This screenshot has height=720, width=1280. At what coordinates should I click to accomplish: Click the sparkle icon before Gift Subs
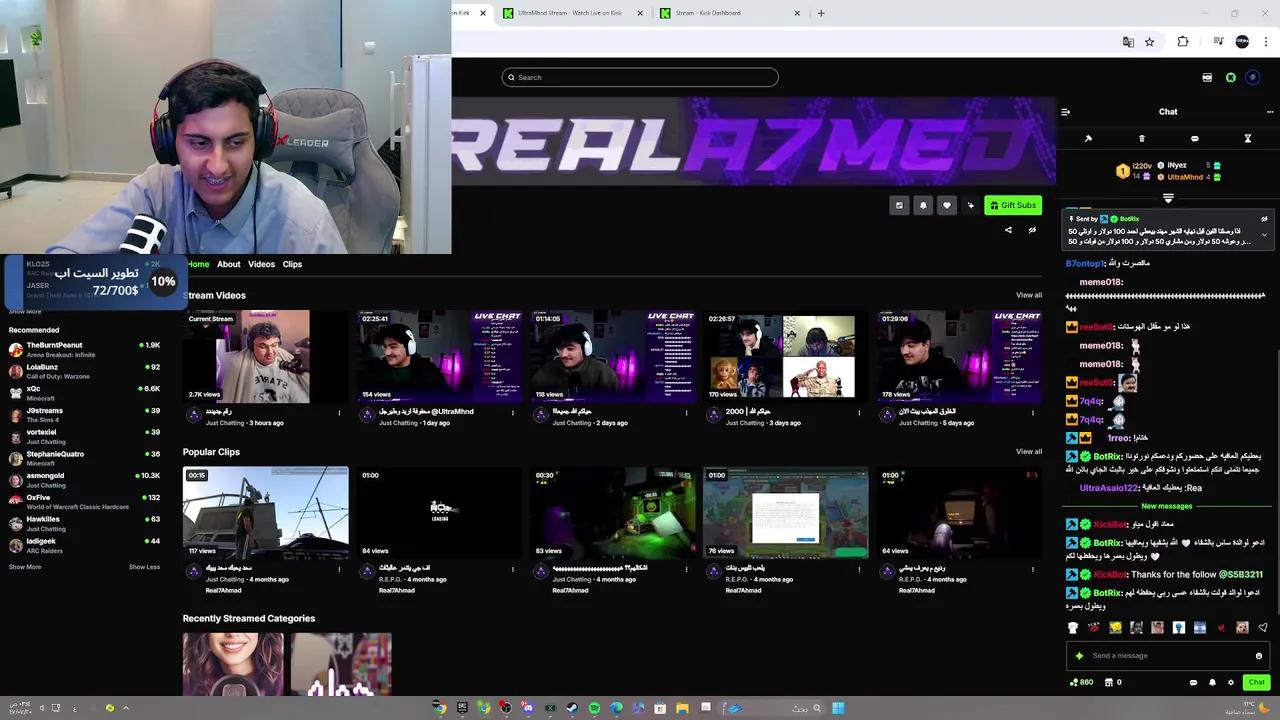pyautogui.click(x=971, y=205)
